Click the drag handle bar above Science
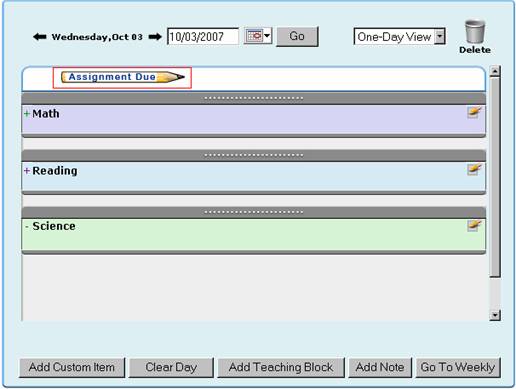Viewport: 516px width, 389px height. point(254,212)
